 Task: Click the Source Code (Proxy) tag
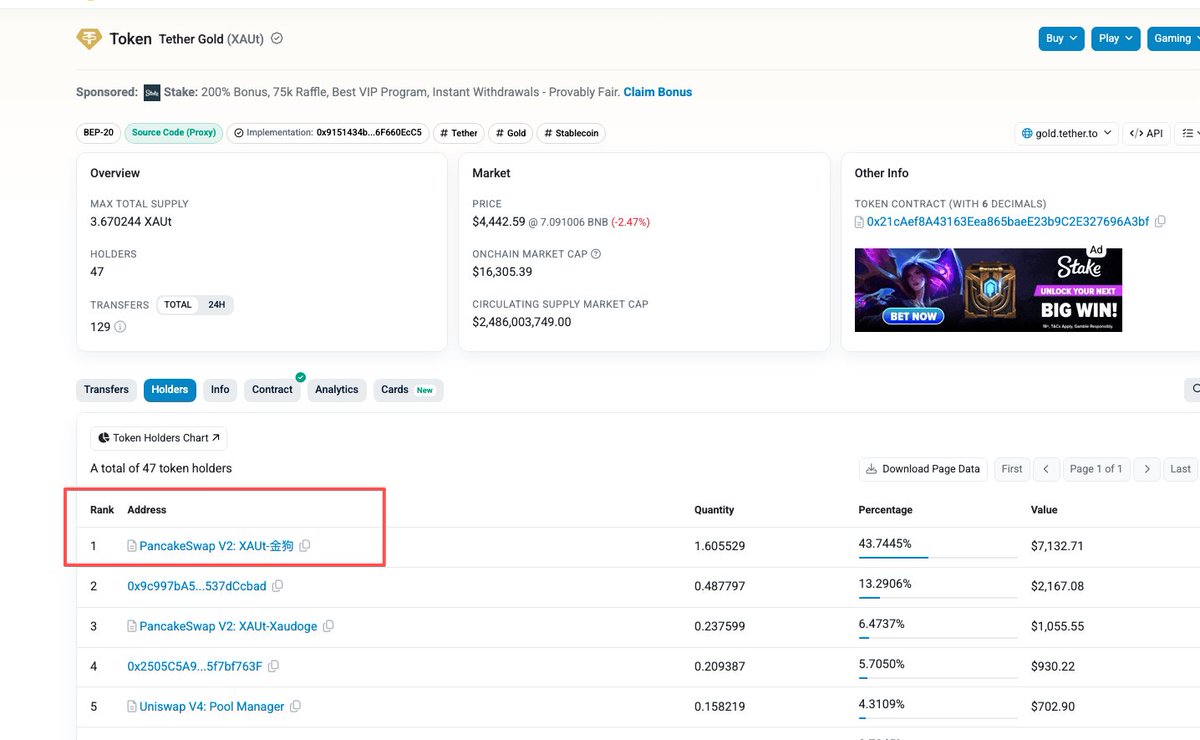coord(174,133)
